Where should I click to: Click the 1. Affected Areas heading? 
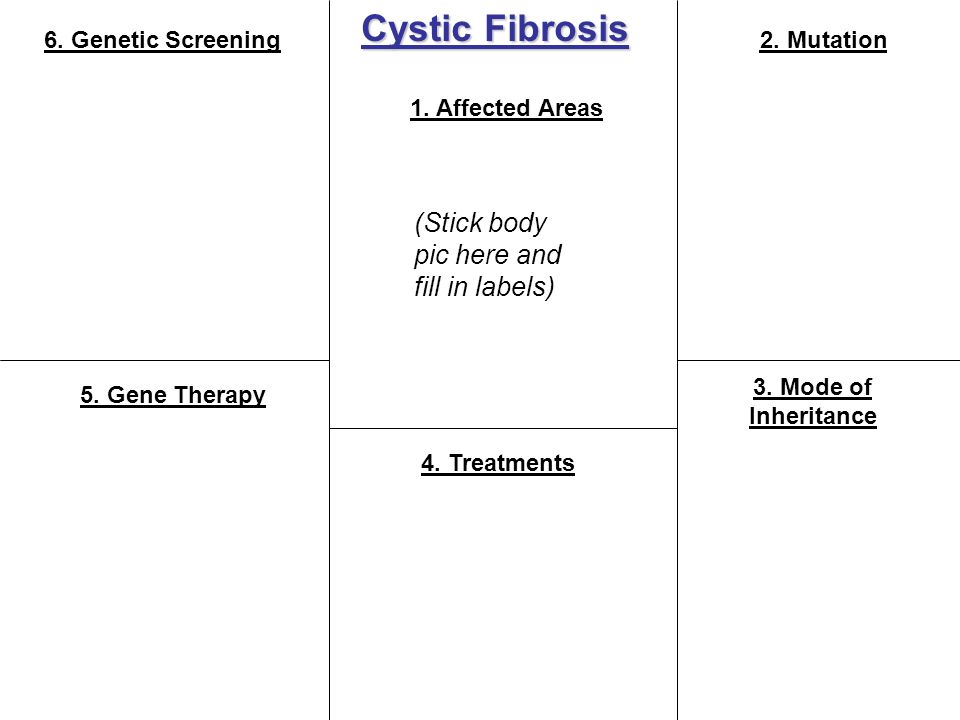click(x=506, y=108)
